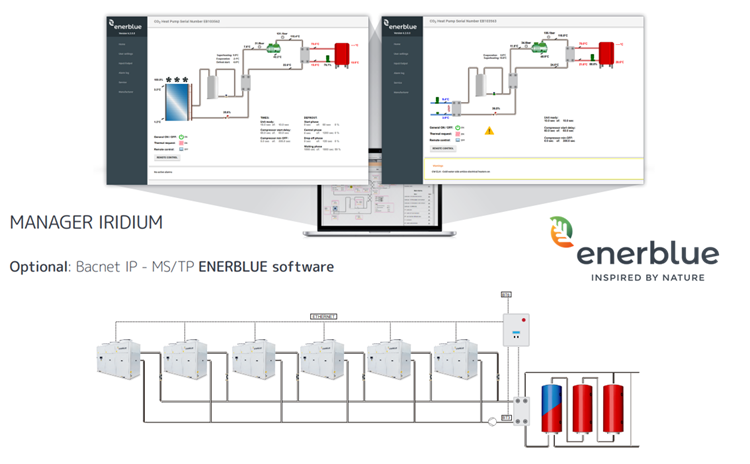Click red hot water tank, right window
750x464 pixels.
click(607, 53)
